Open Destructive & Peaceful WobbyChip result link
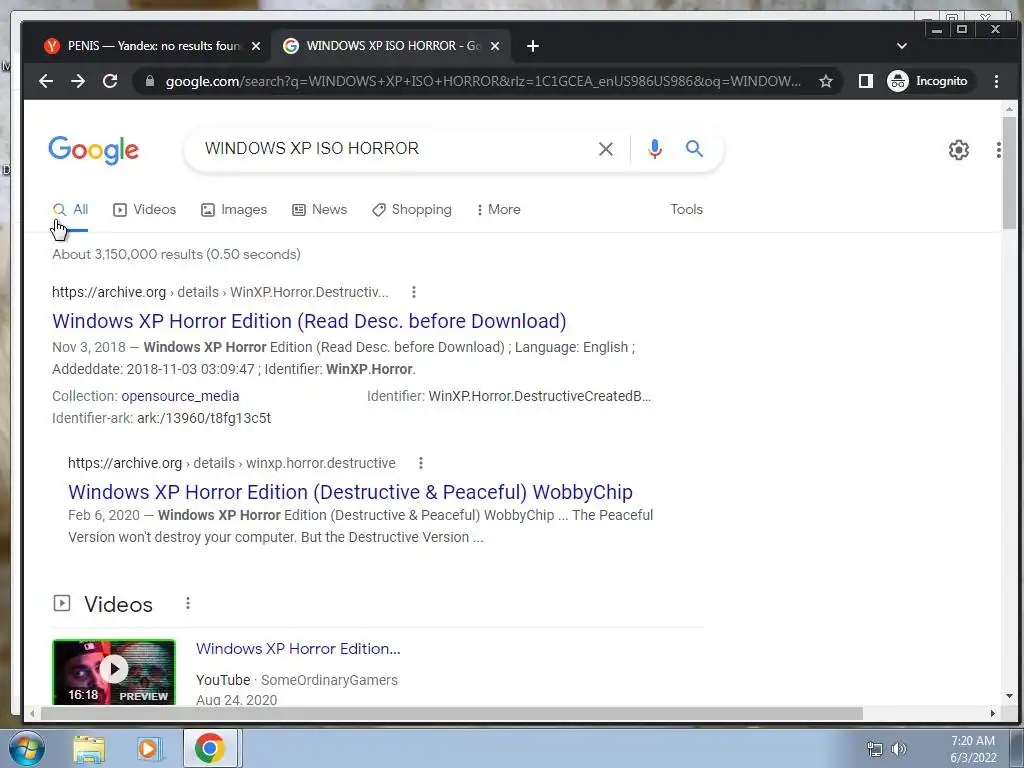The width and height of the screenshot is (1024, 768). tap(350, 492)
